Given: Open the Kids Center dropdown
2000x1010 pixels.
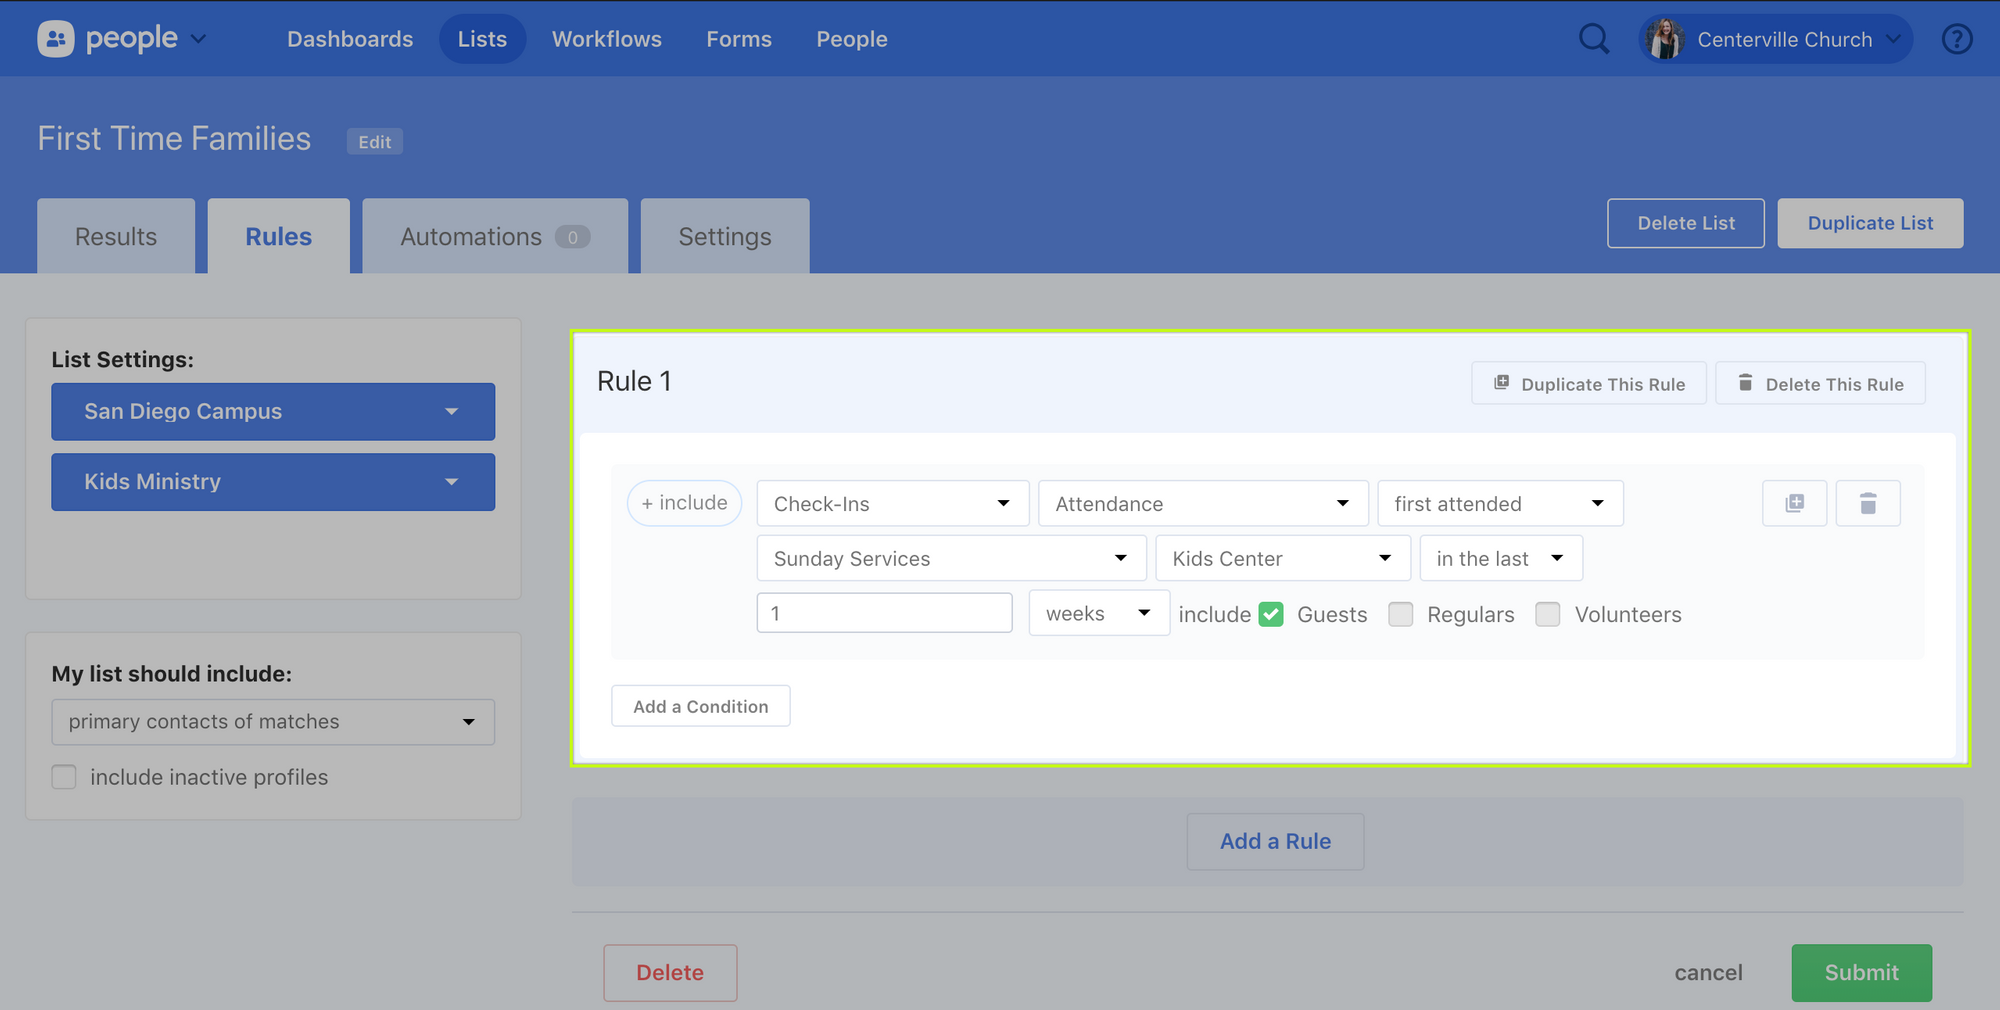Looking at the screenshot, I should [1282, 559].
